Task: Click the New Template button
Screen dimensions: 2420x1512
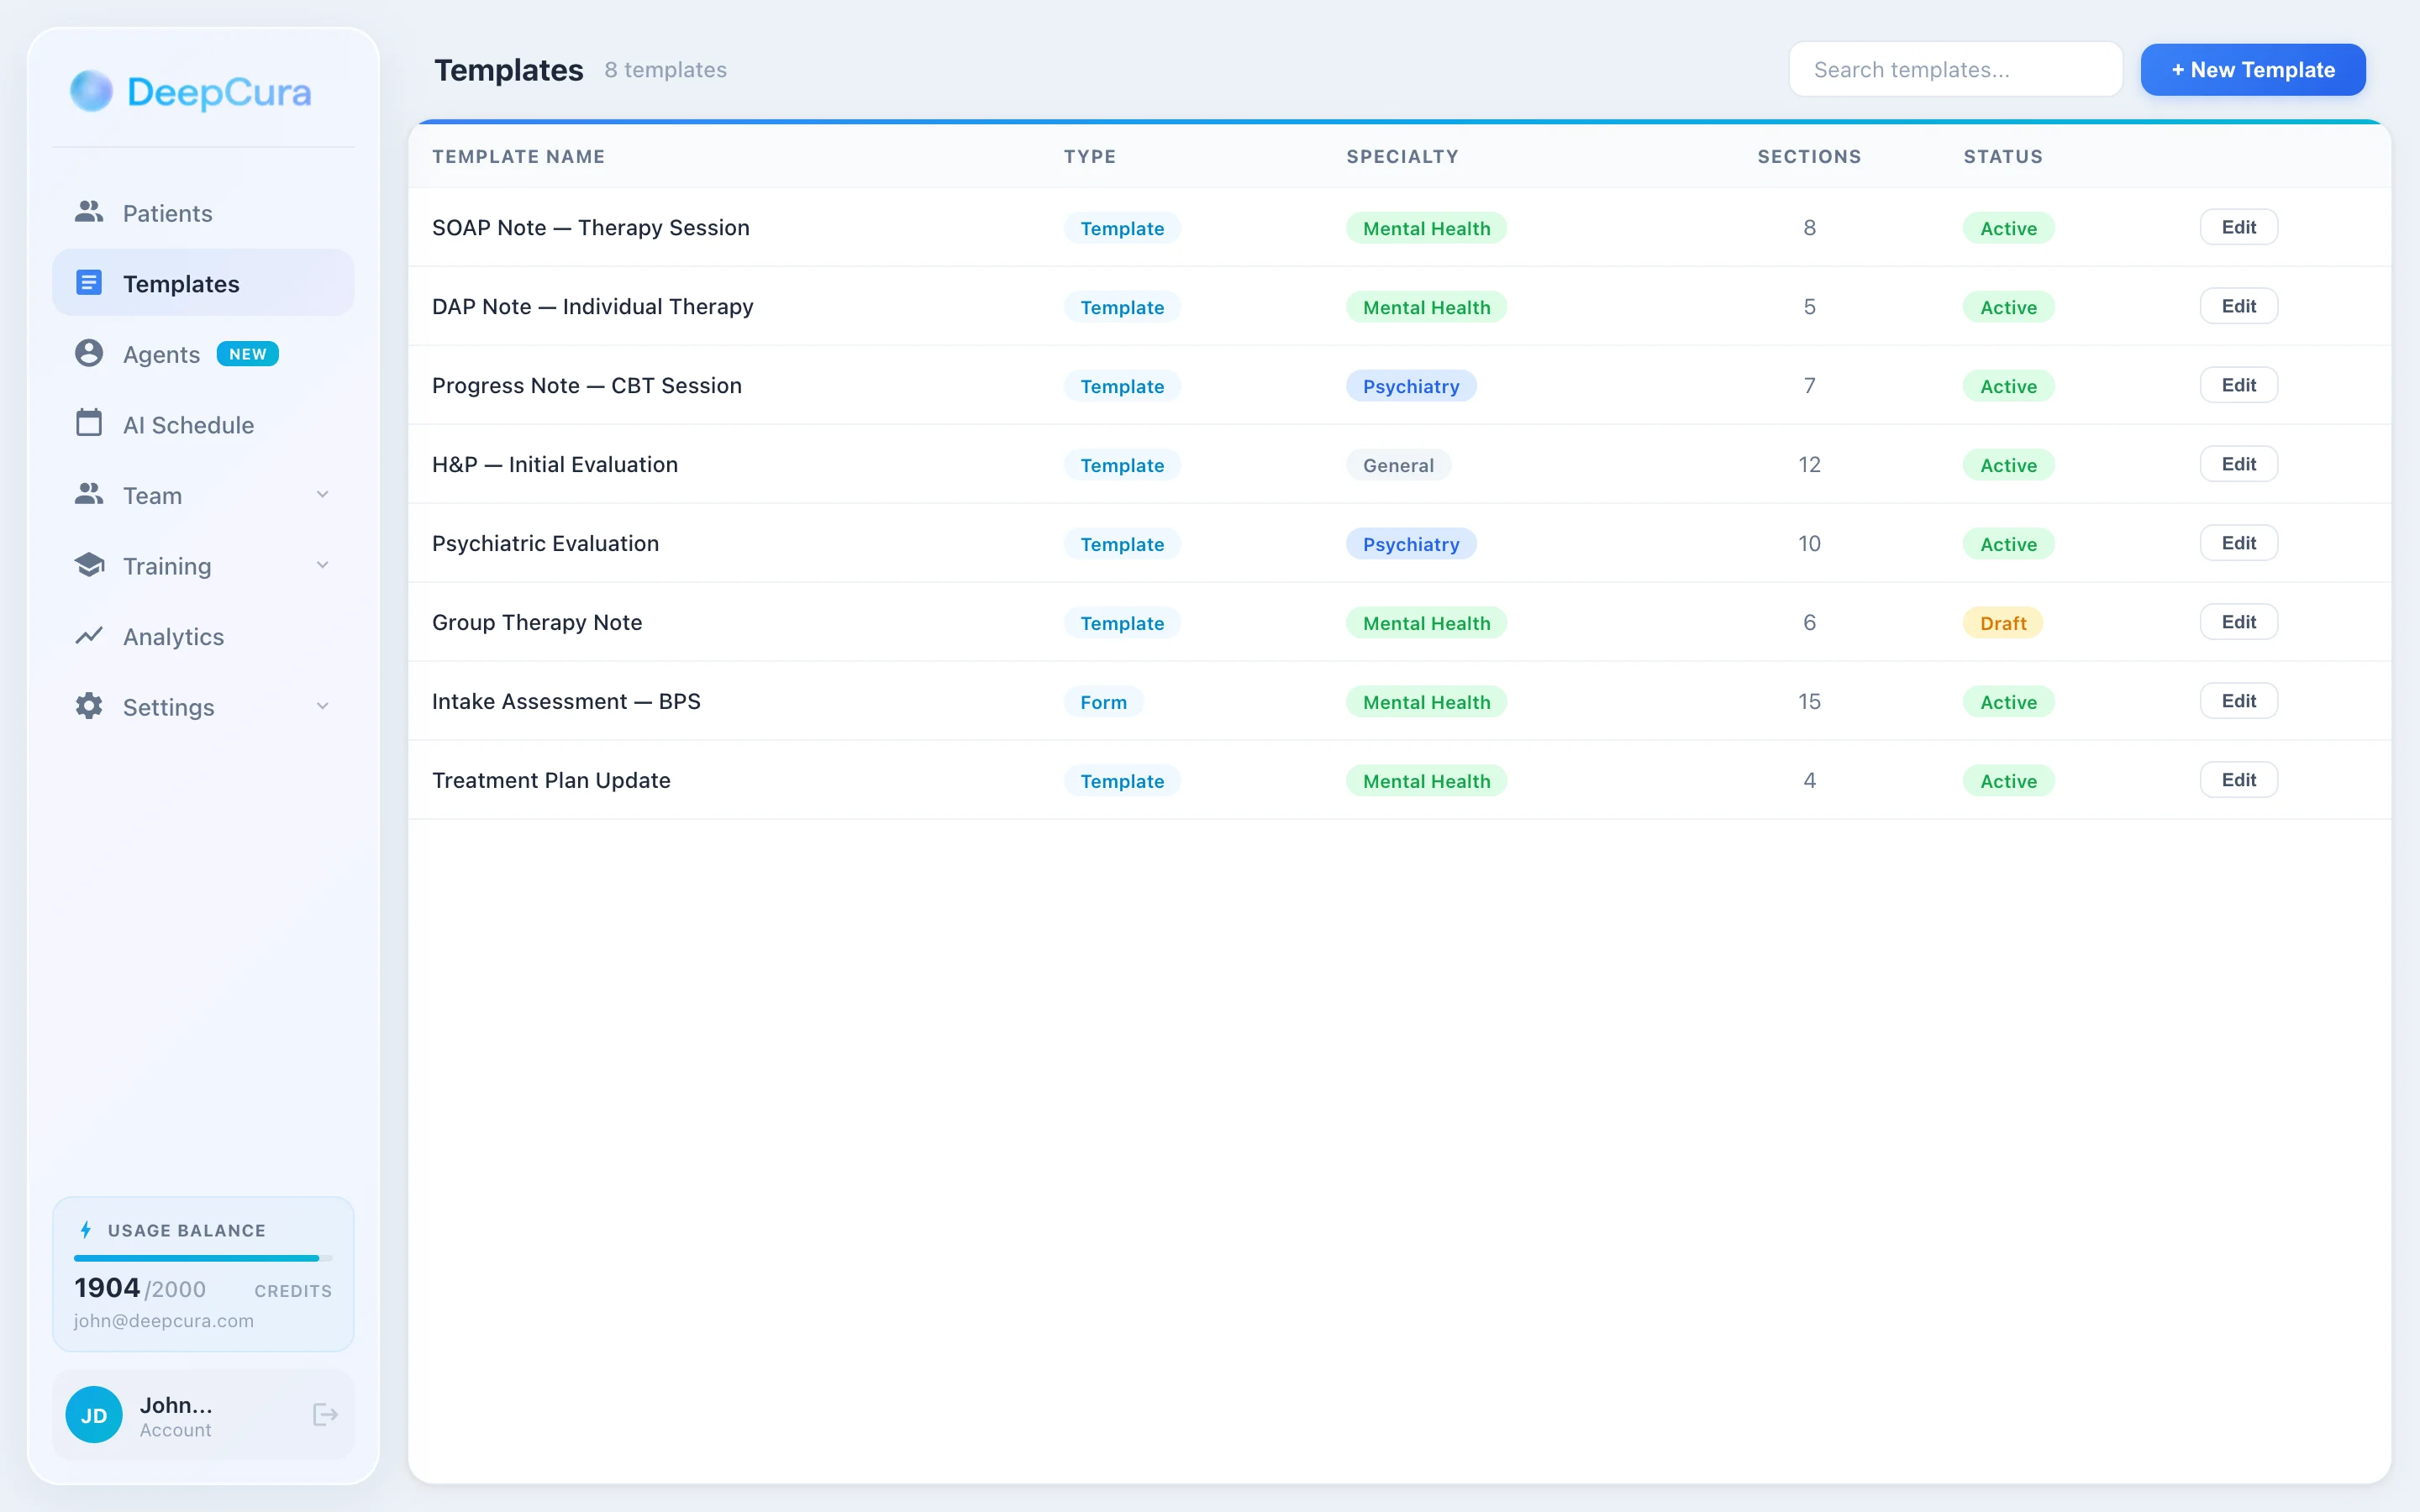Action: point(2252,70)
